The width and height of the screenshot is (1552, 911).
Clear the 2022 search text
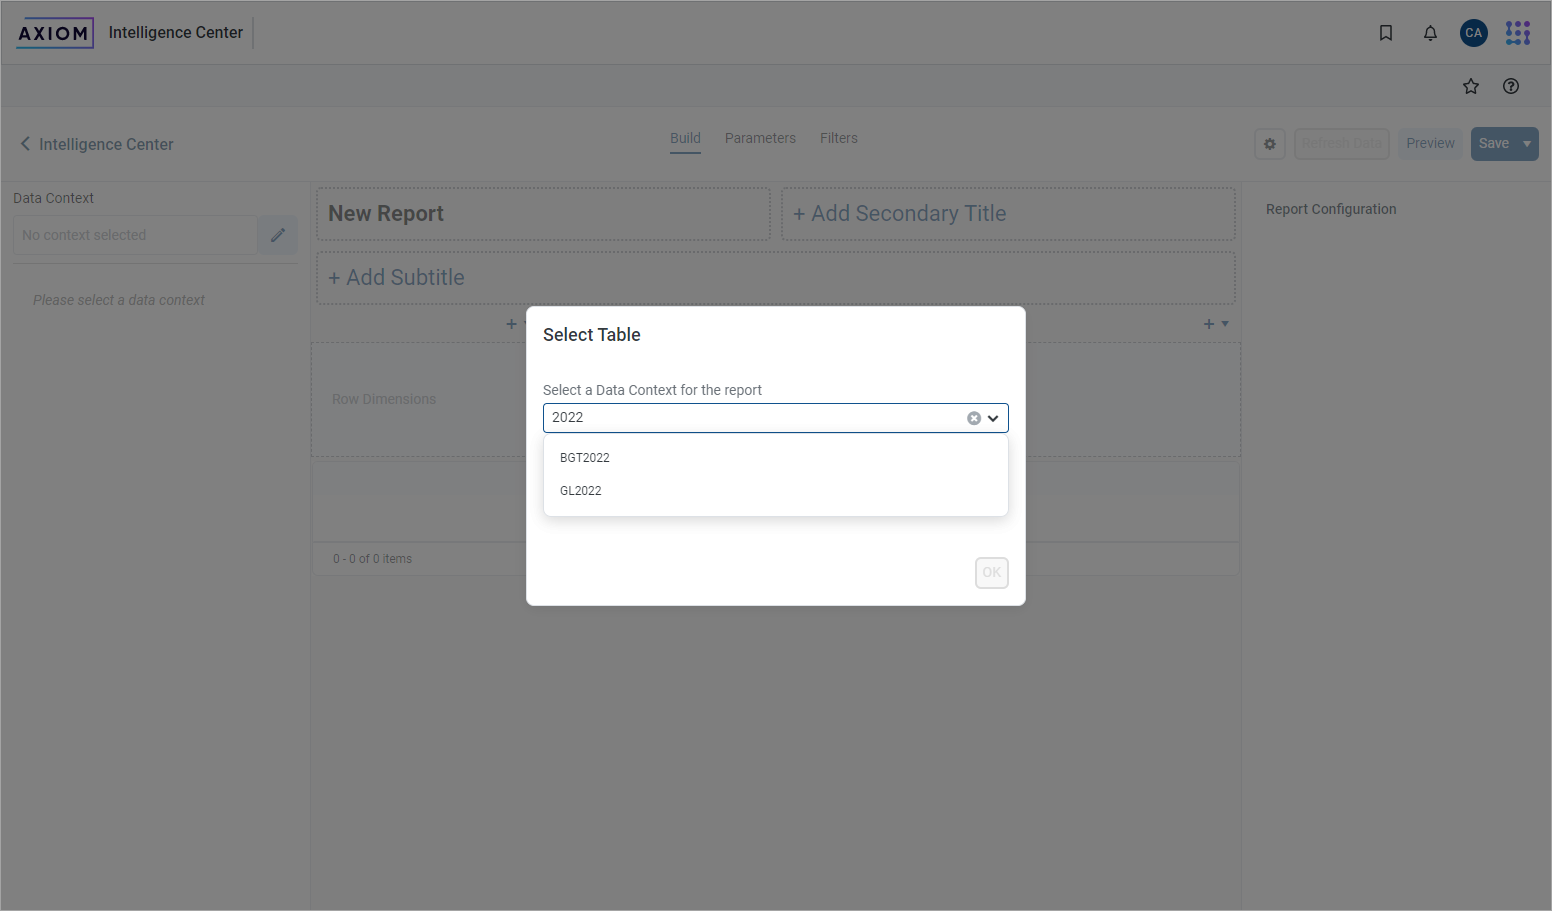coord(973,418)
